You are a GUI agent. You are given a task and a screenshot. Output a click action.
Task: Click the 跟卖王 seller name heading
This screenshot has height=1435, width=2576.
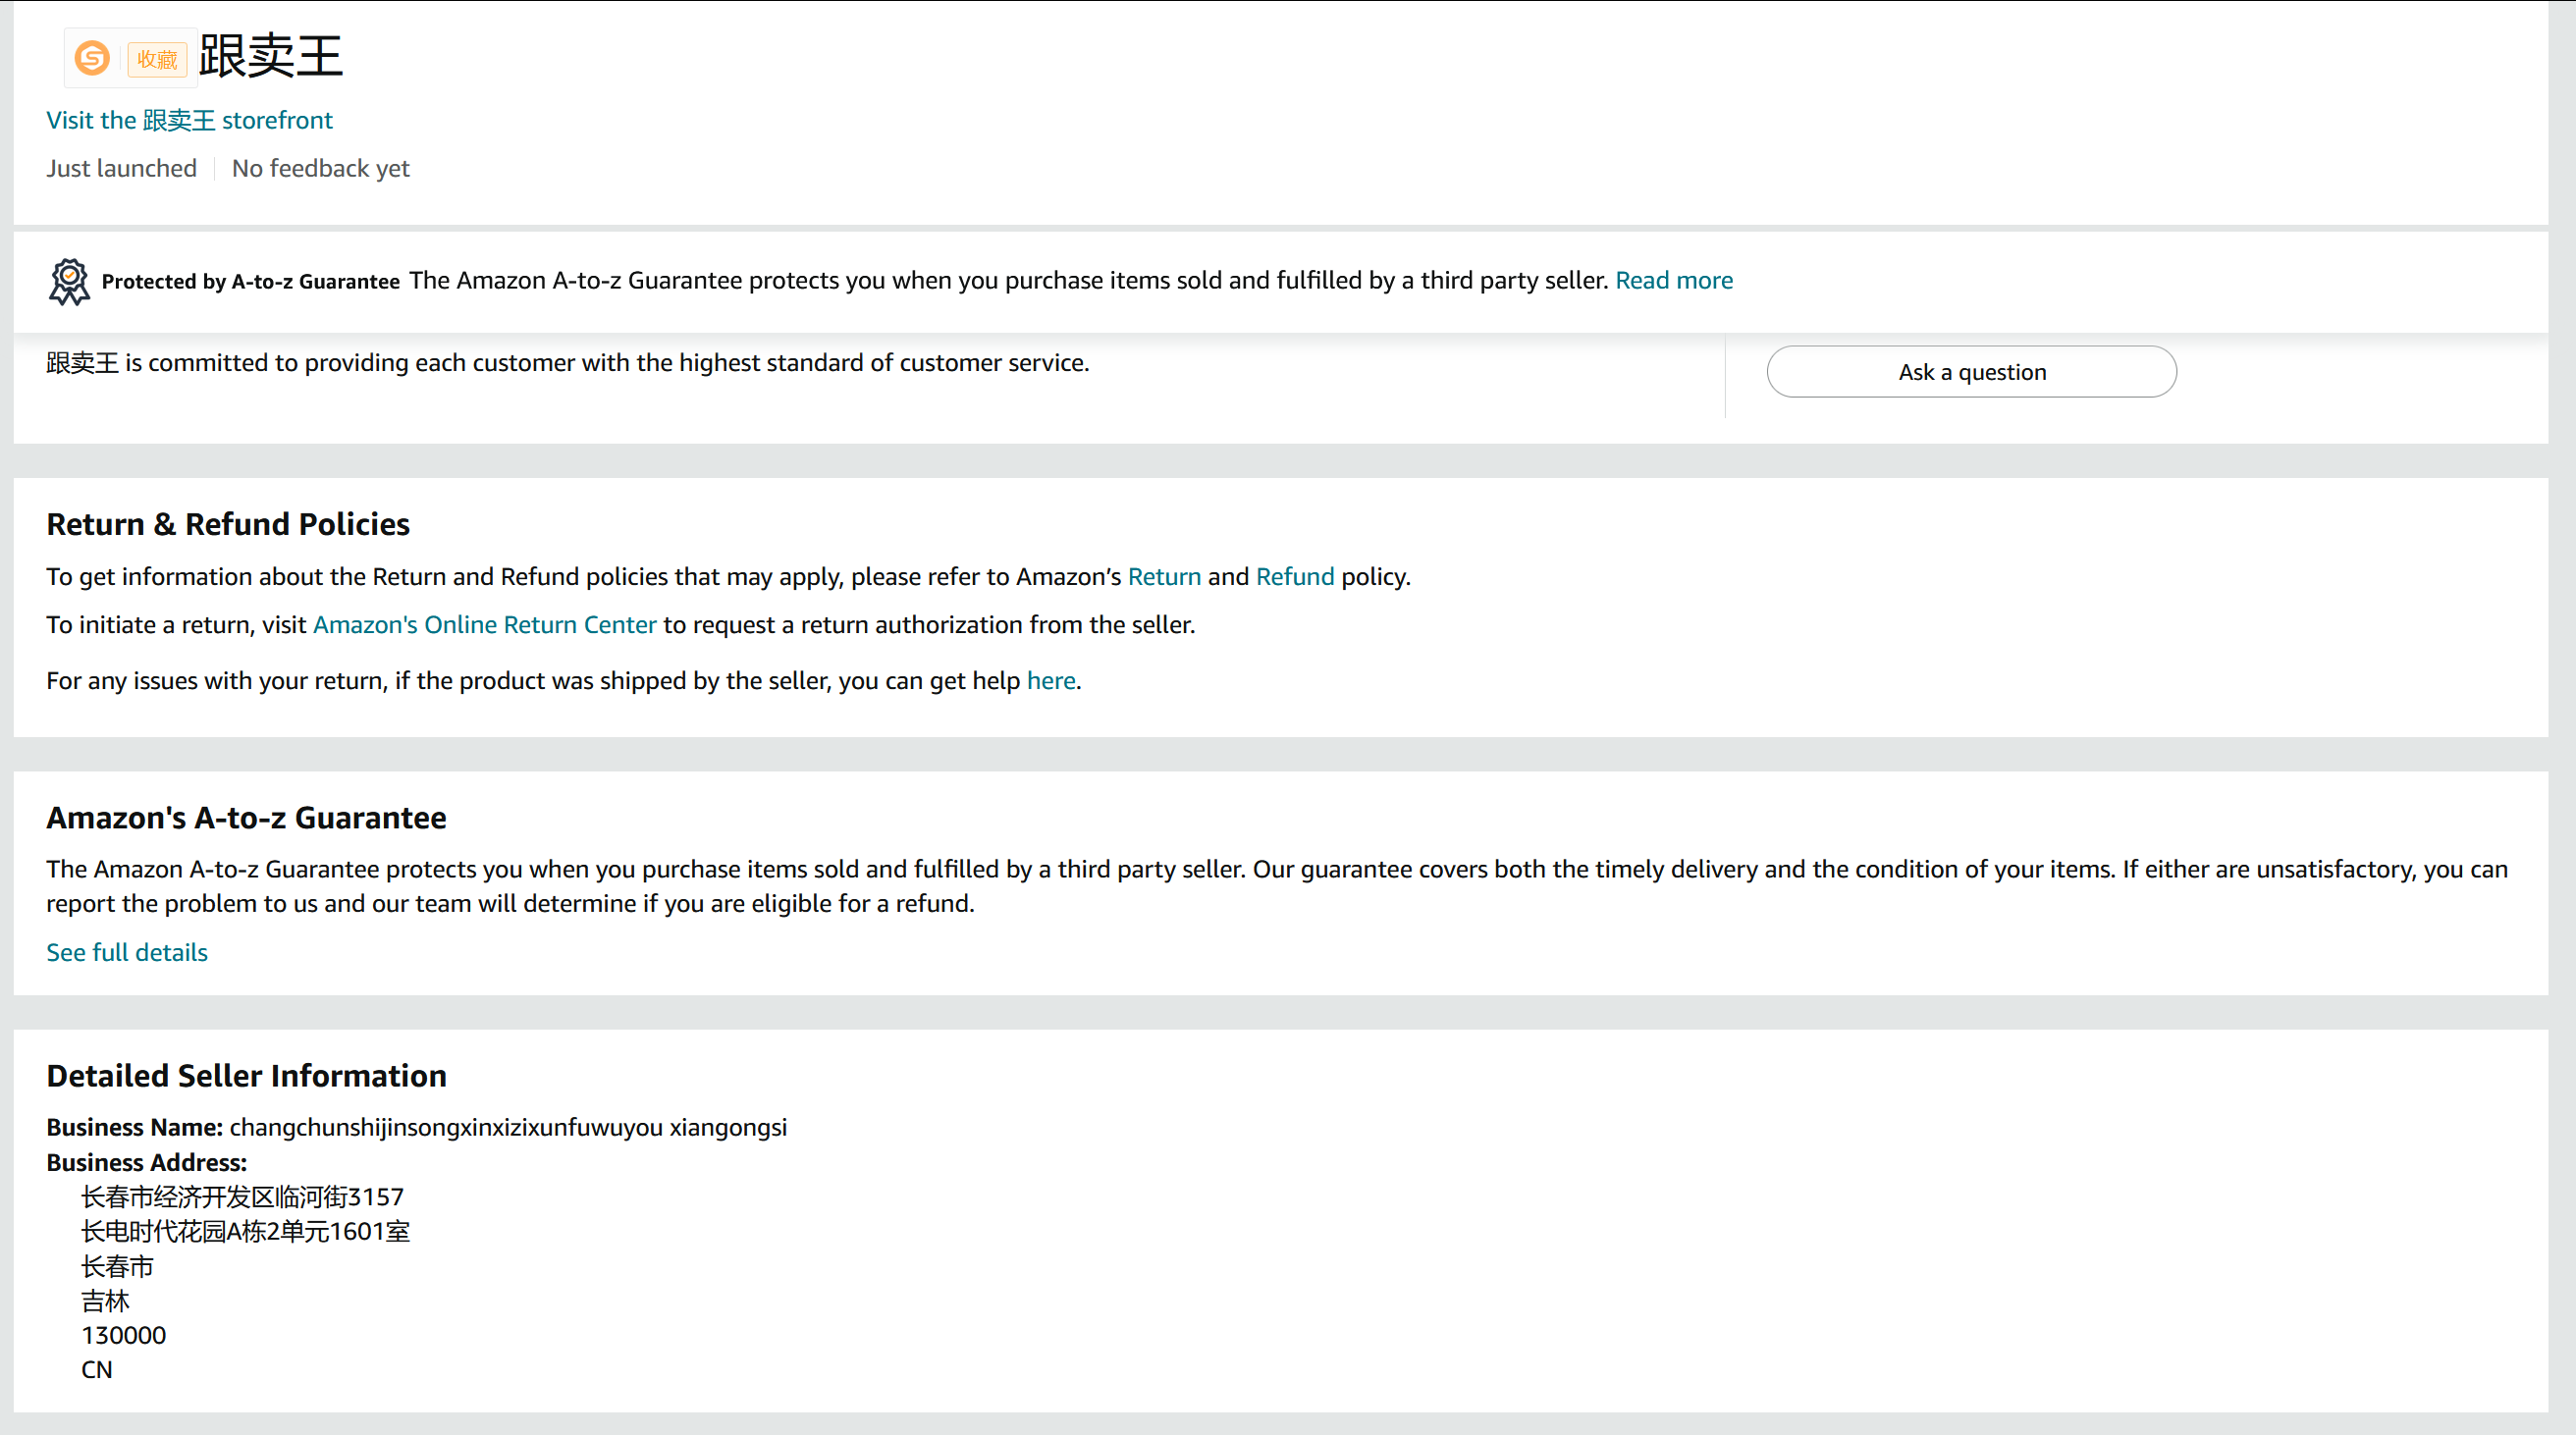click(x=270, y=56)
